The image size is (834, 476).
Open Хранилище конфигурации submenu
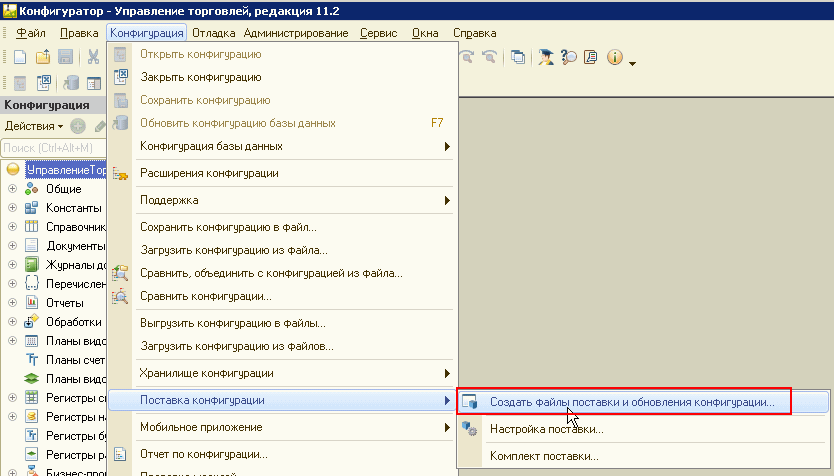click(x=282, y=373)
